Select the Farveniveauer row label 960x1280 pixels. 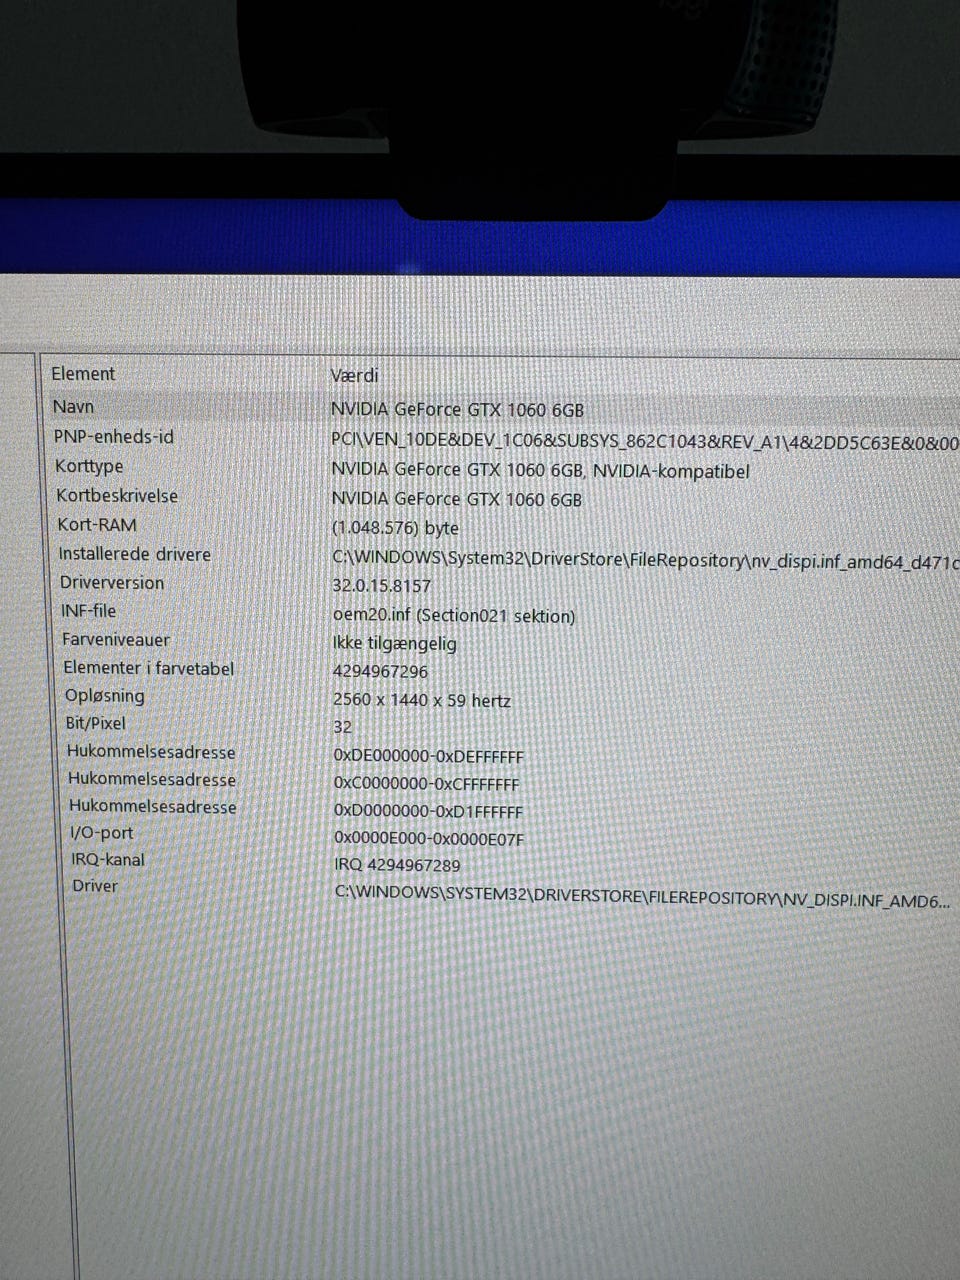pyautogui.click(x=115, y=640)
